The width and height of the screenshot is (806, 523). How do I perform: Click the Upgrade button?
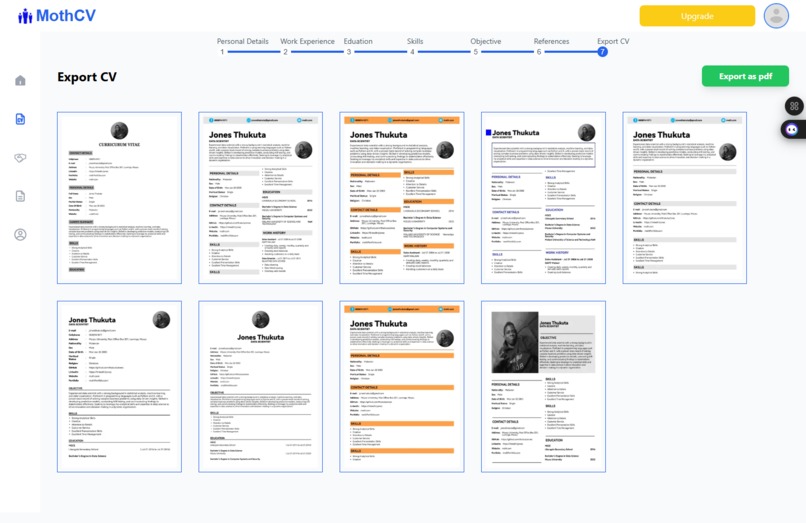697,16
